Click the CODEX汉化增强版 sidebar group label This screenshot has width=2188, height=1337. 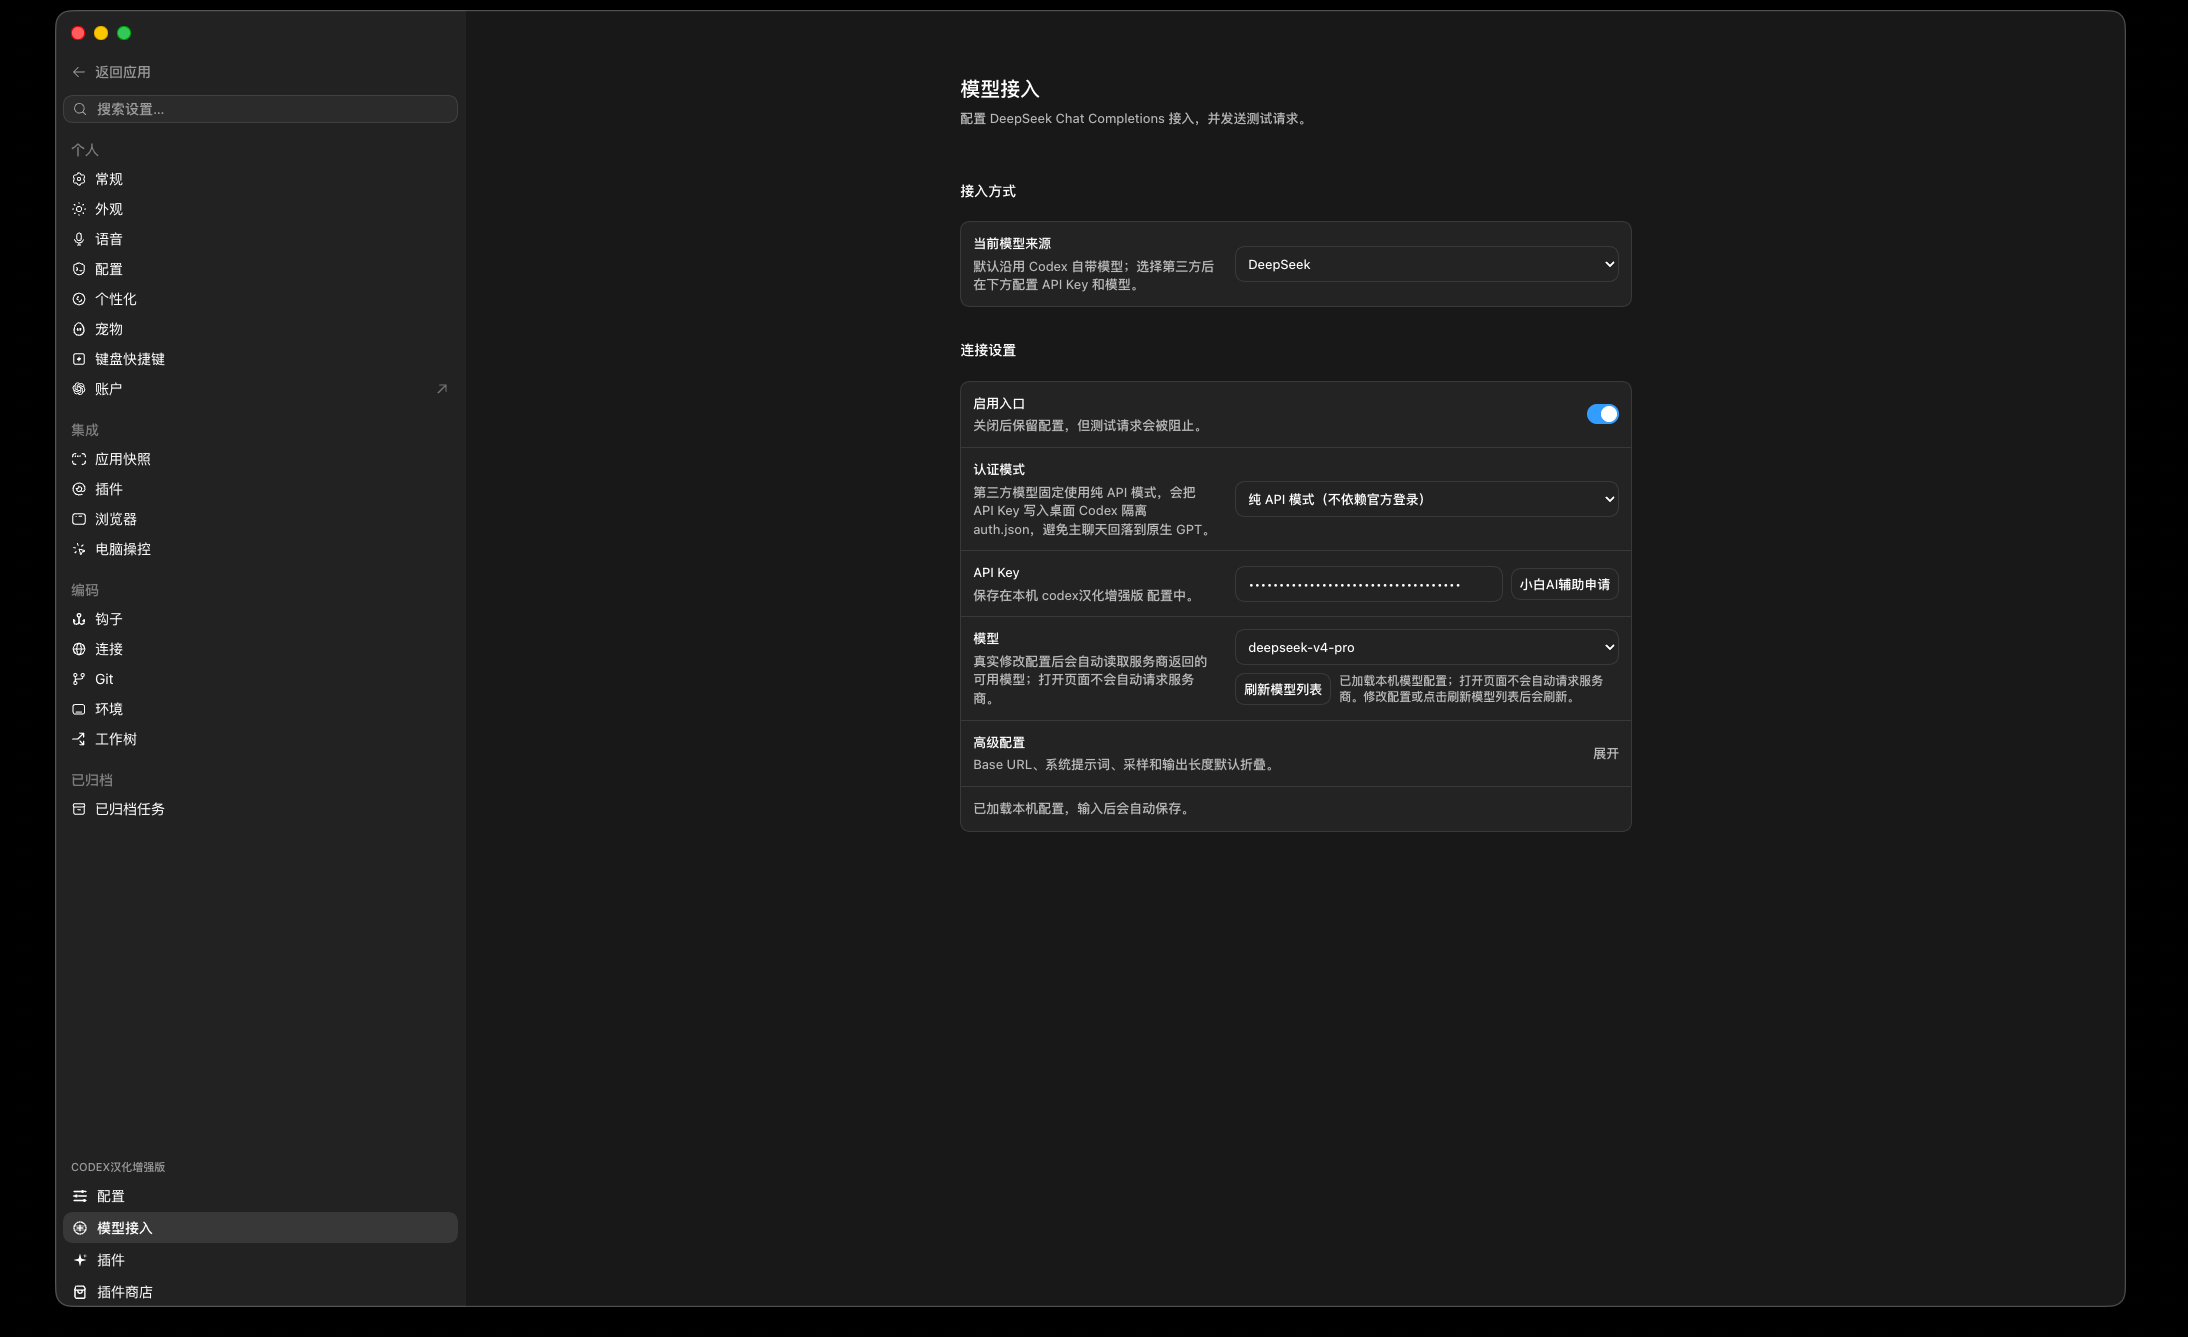pos(118,1167)
